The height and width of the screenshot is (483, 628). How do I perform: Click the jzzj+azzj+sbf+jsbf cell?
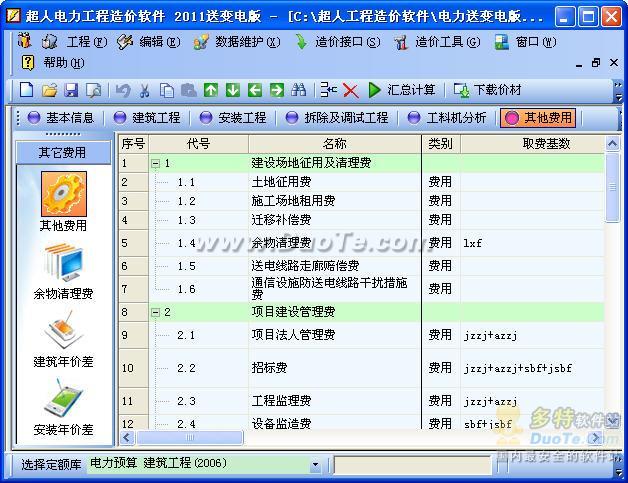pyautogui.click(x=532, y=368)
